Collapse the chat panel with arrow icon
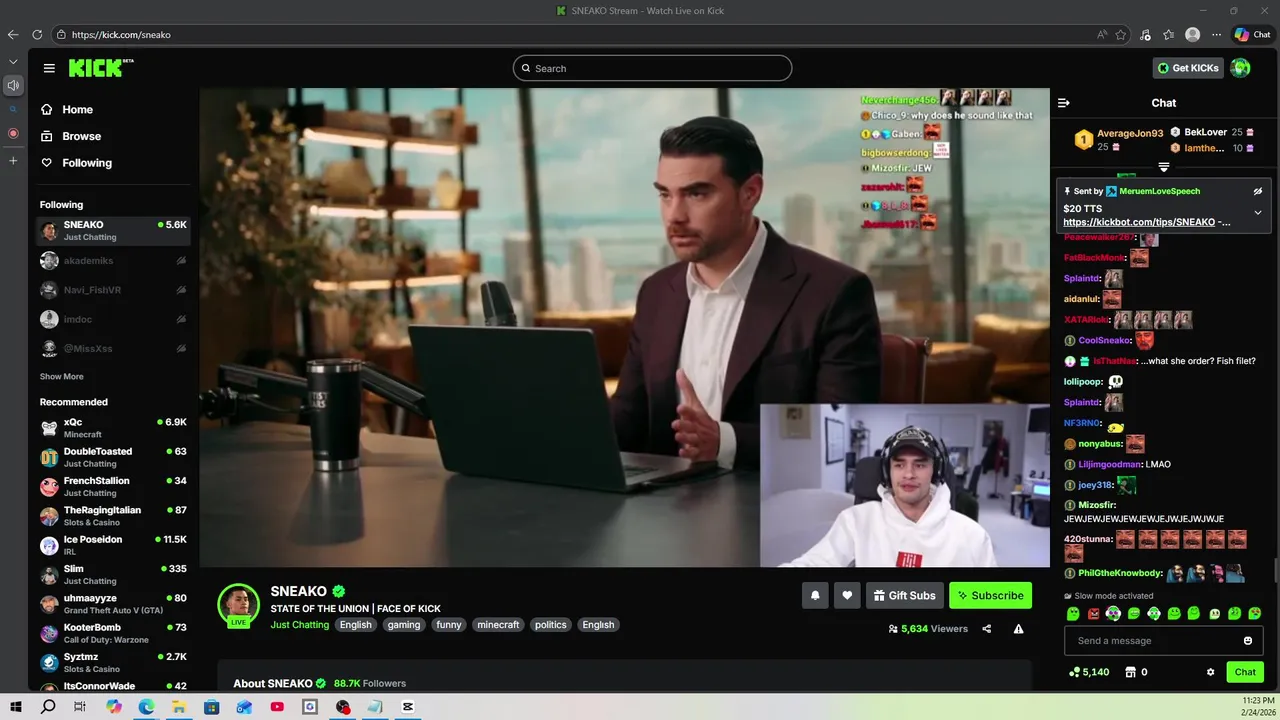 coord(1064,103)
